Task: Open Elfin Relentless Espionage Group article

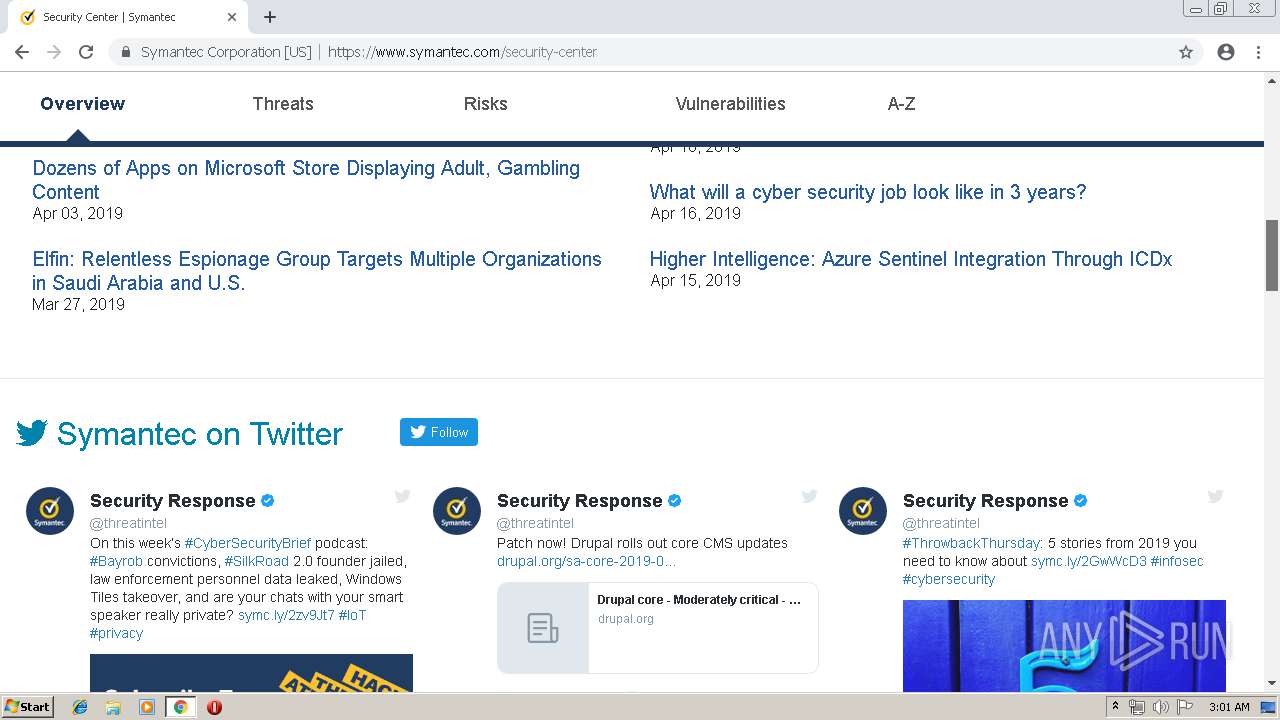Action: click(x=317, y=271)
